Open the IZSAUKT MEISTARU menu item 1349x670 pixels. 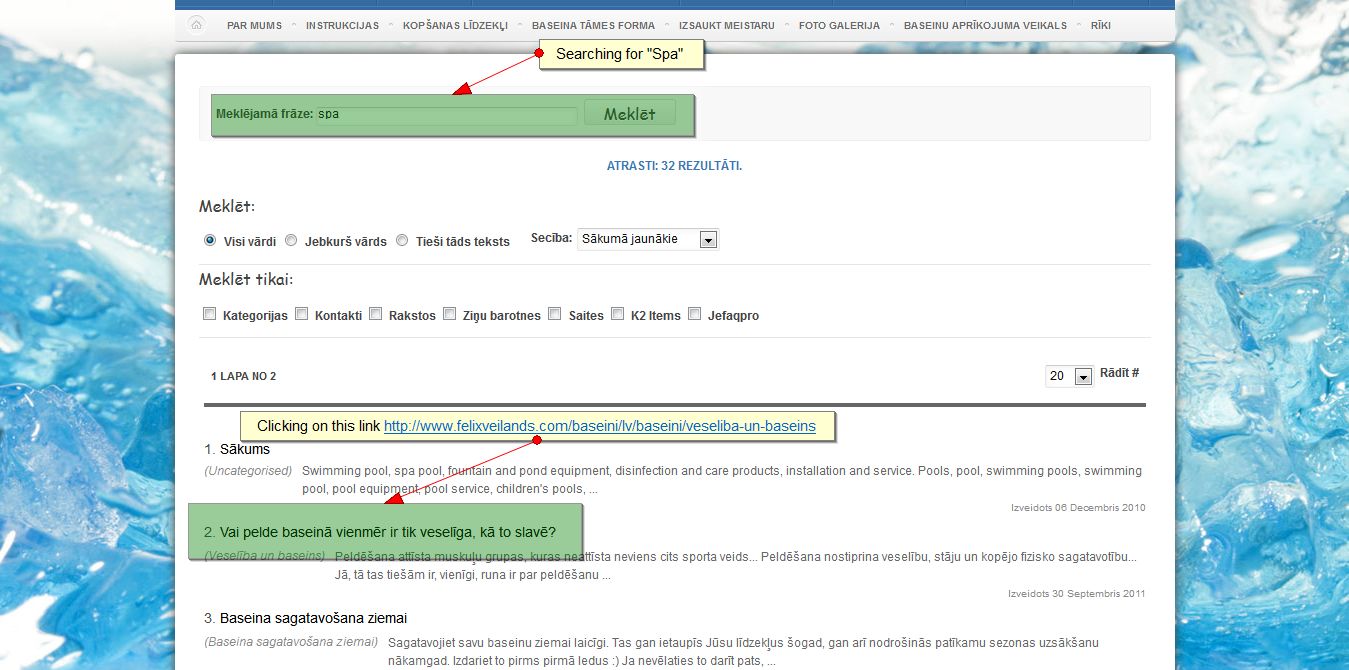pos(727,26)
